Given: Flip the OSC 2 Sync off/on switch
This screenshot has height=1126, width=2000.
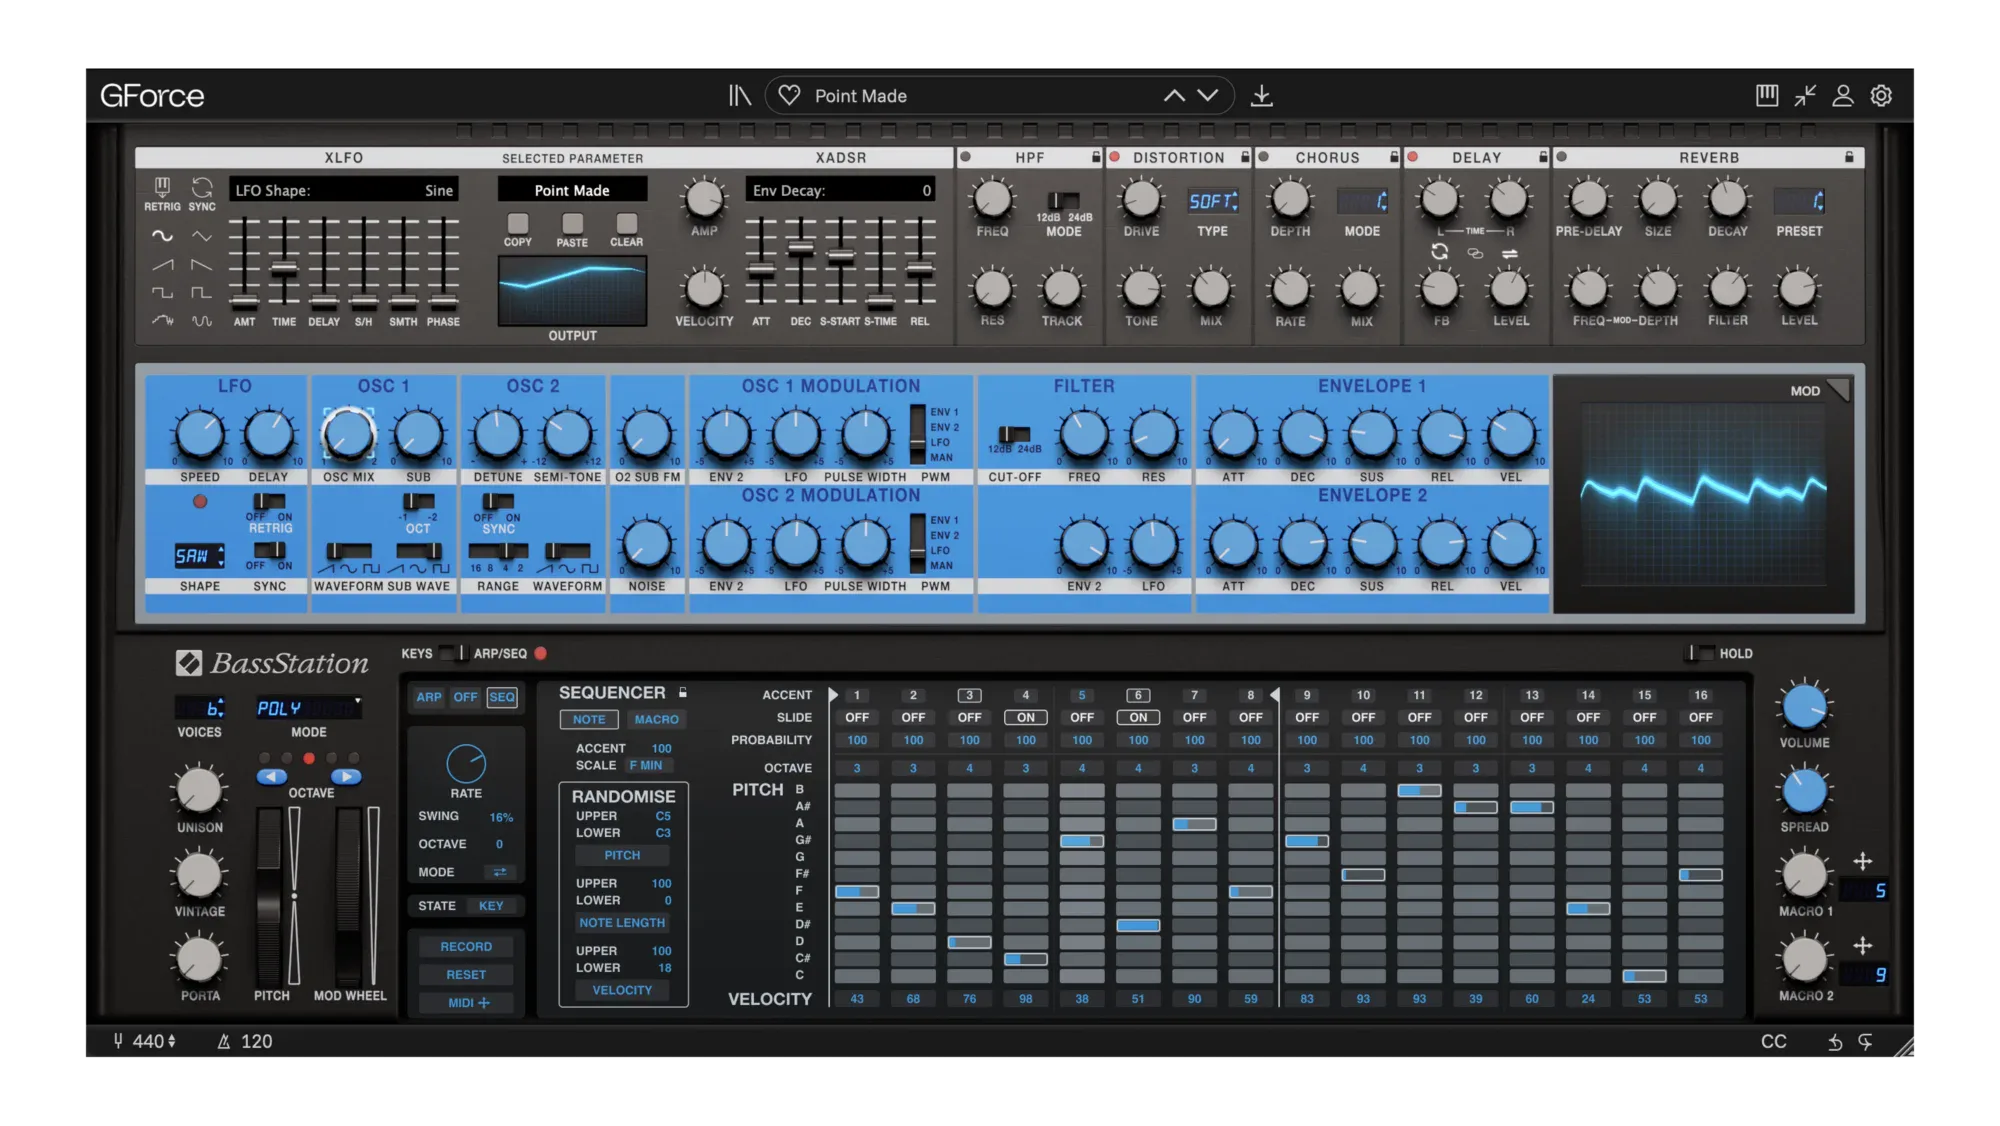Looking at the screenshot, I should 497,501.
